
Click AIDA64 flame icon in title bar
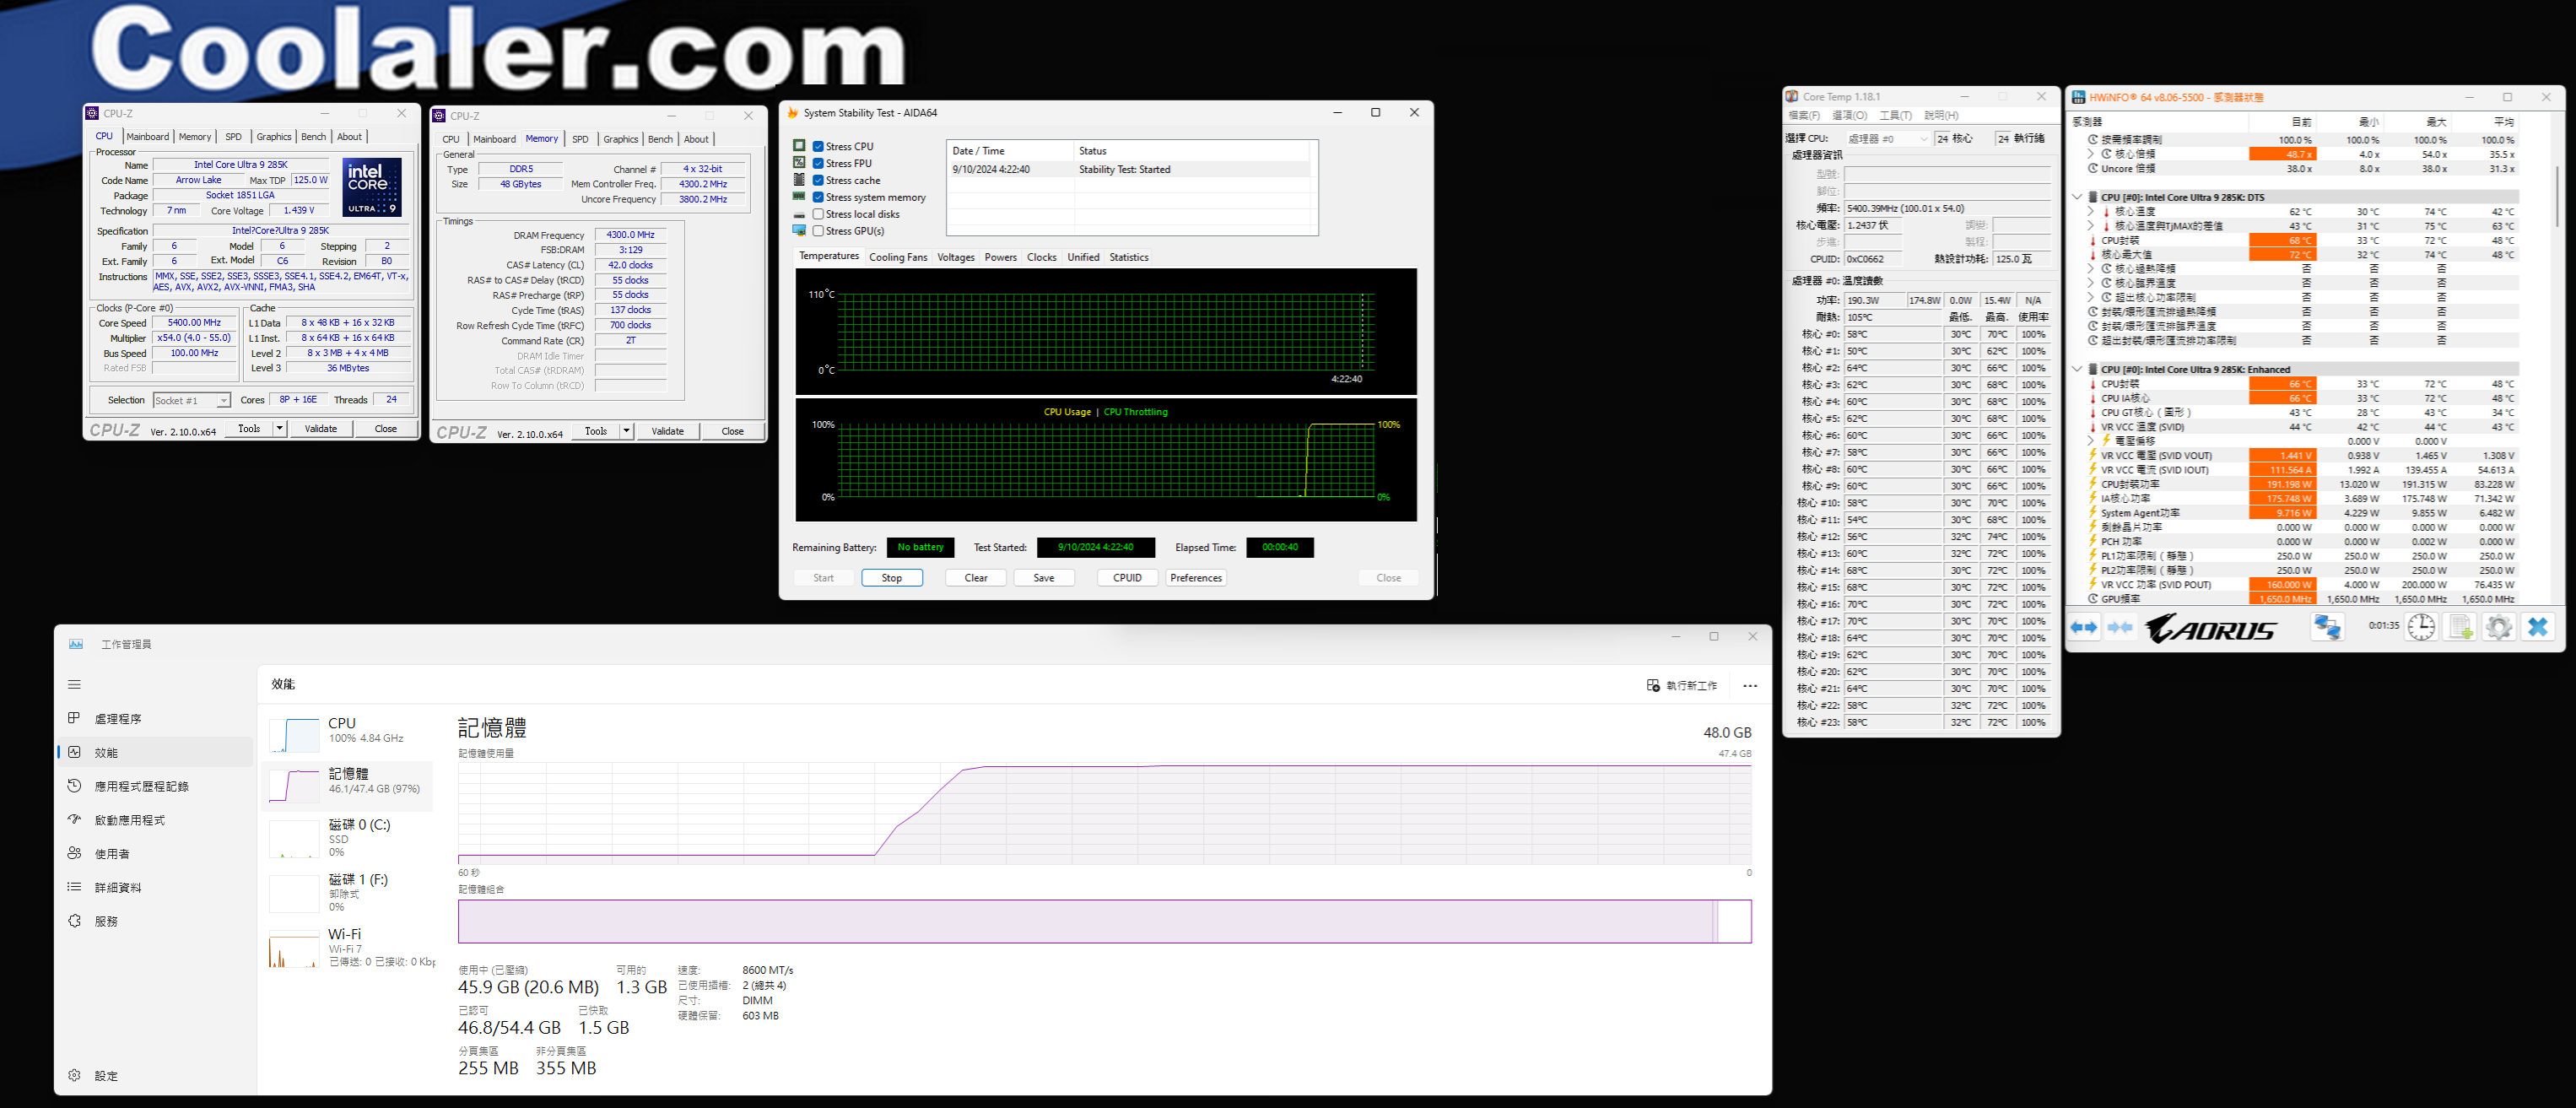(793, 113)
